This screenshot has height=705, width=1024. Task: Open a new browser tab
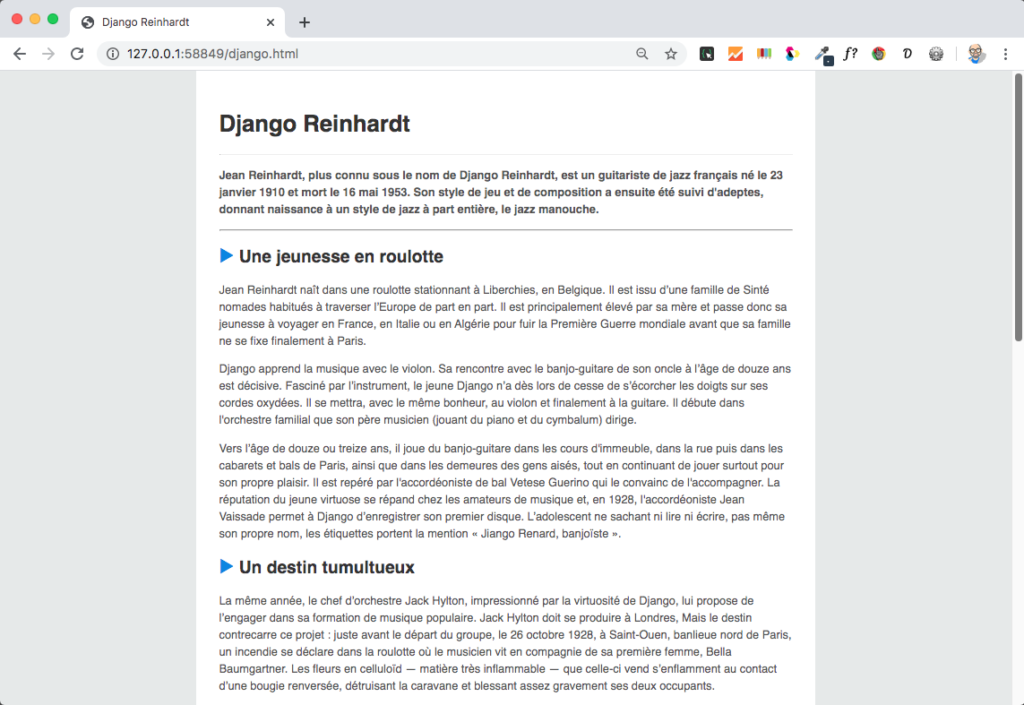tap(304, 22)
